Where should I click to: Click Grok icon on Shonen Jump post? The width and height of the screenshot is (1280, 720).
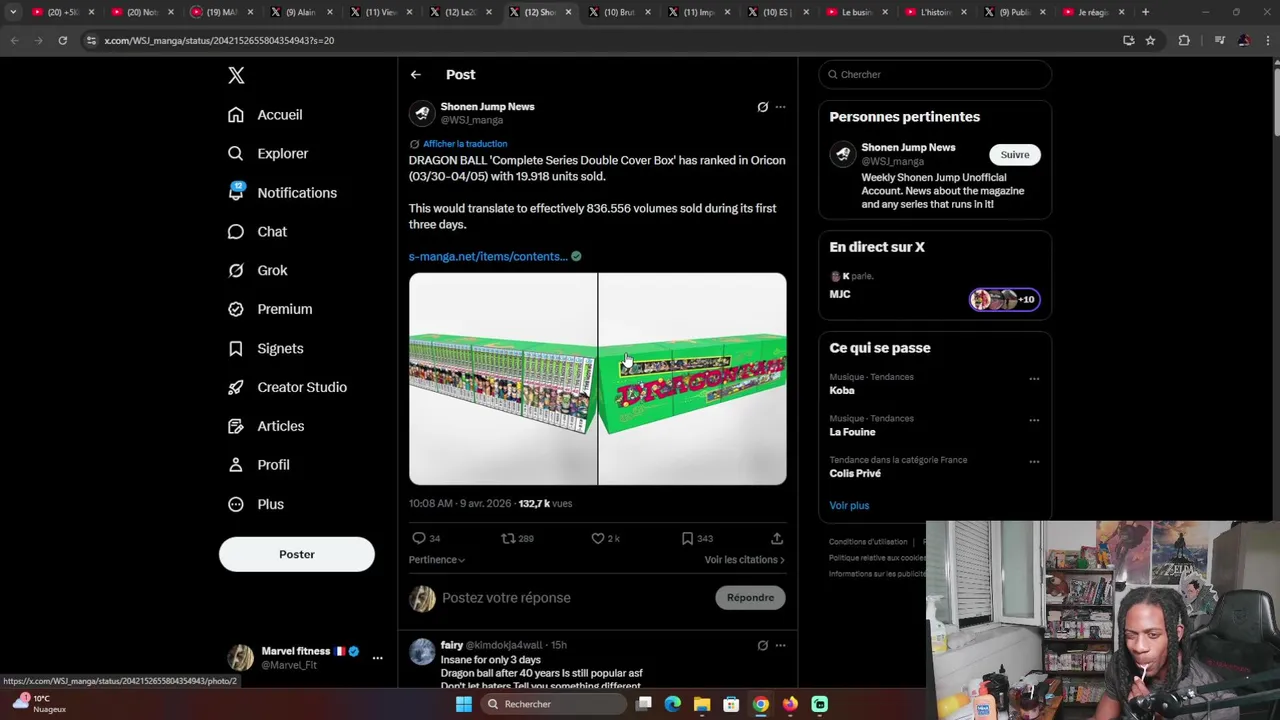pyautogui.click(x=763, y=107)
